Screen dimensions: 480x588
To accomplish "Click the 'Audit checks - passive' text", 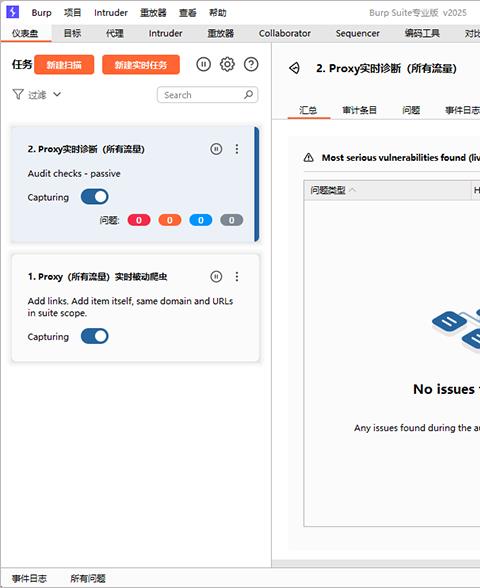I will tap(74, 174).
